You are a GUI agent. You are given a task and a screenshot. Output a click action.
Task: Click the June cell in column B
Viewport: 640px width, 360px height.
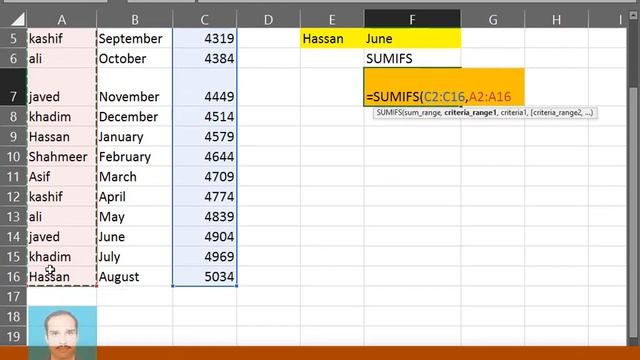pyautogui.click(x=135, y=237)
